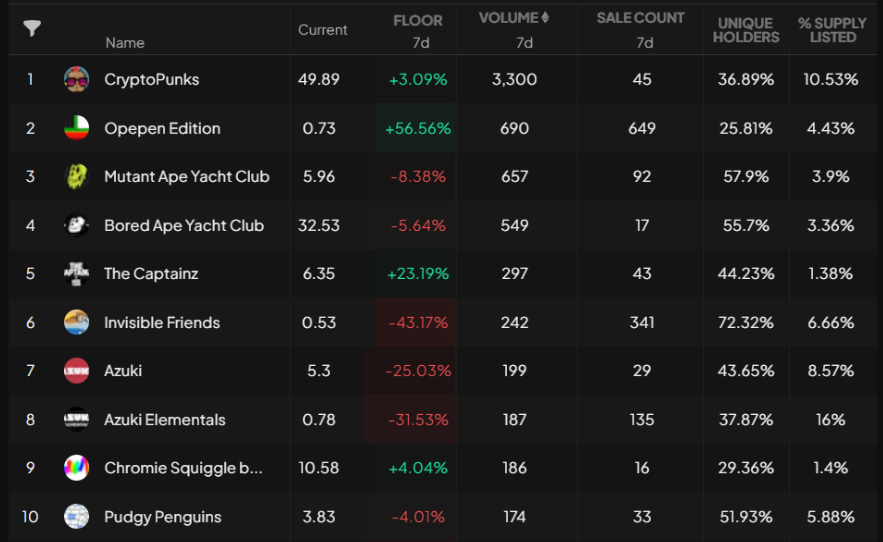Click the -31.53% floor change cell

pos(418,420)
